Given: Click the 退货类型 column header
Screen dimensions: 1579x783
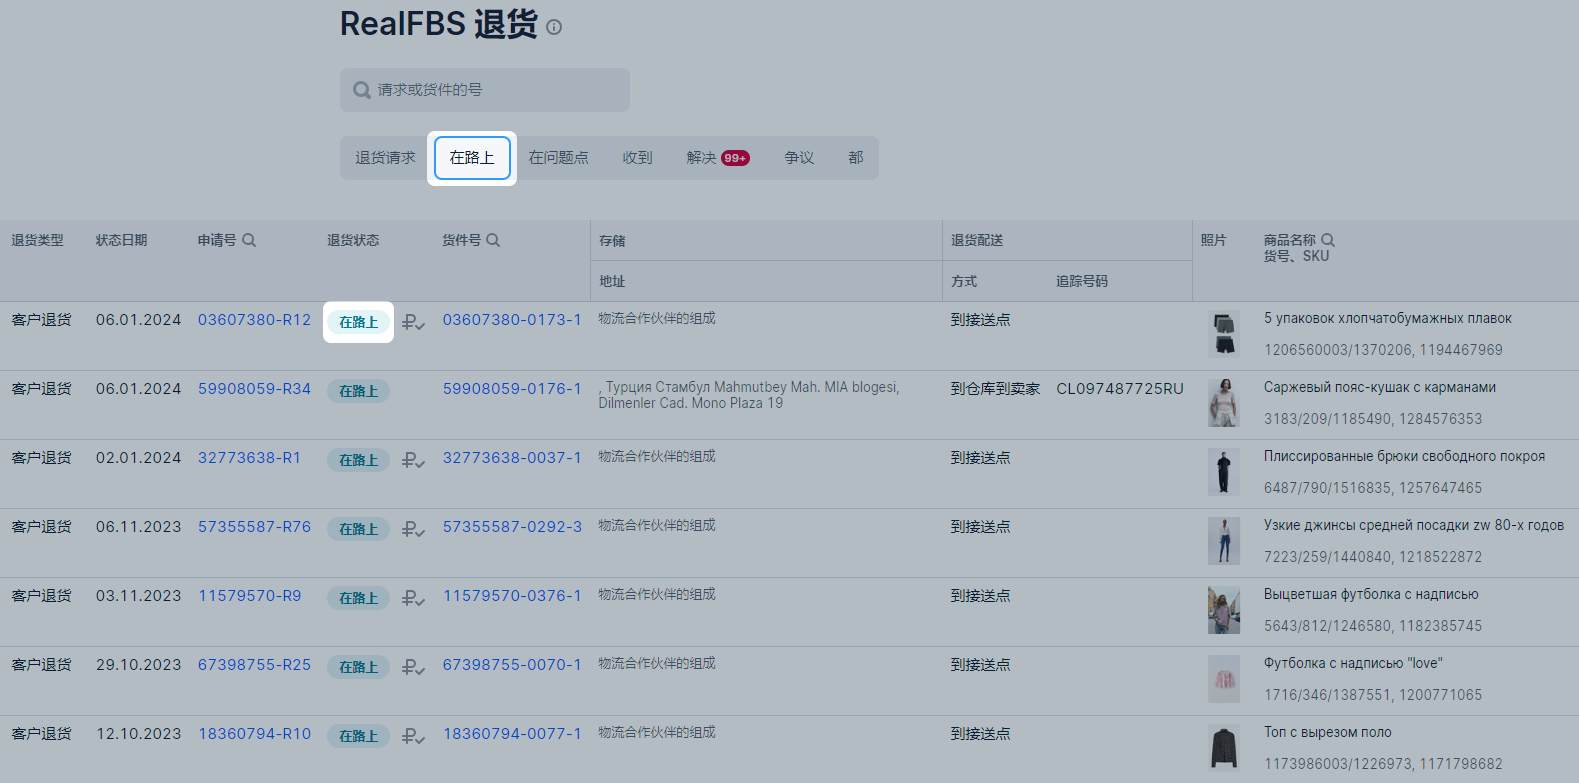Looking at the screenshot, I should 37,240.
